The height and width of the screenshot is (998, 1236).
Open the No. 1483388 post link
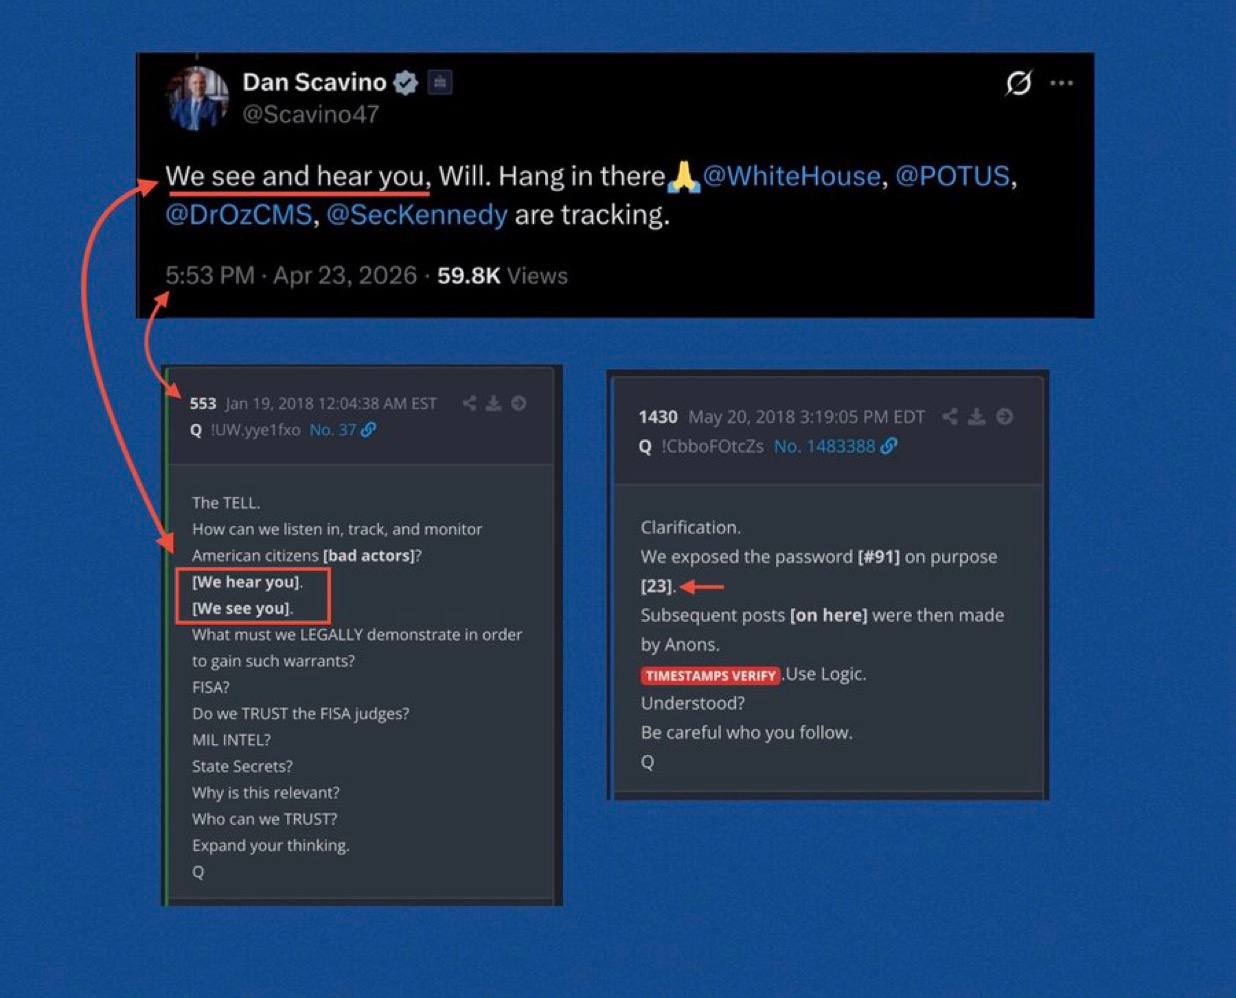[x=836, y=446]
